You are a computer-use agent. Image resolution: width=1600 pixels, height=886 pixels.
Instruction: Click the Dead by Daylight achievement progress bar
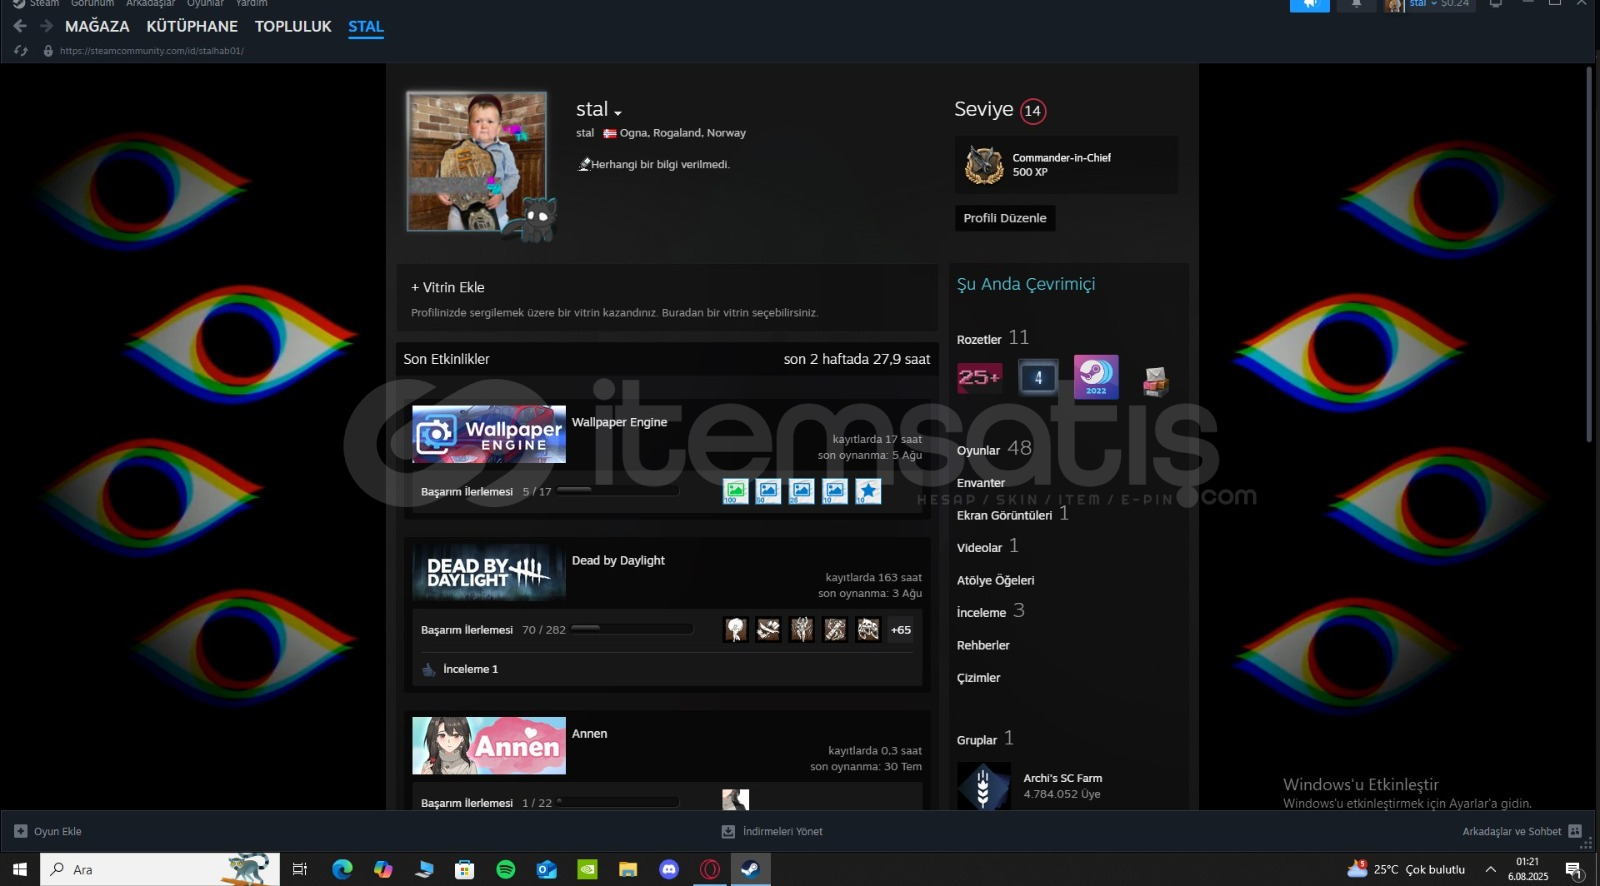click(x=632, y=629)
